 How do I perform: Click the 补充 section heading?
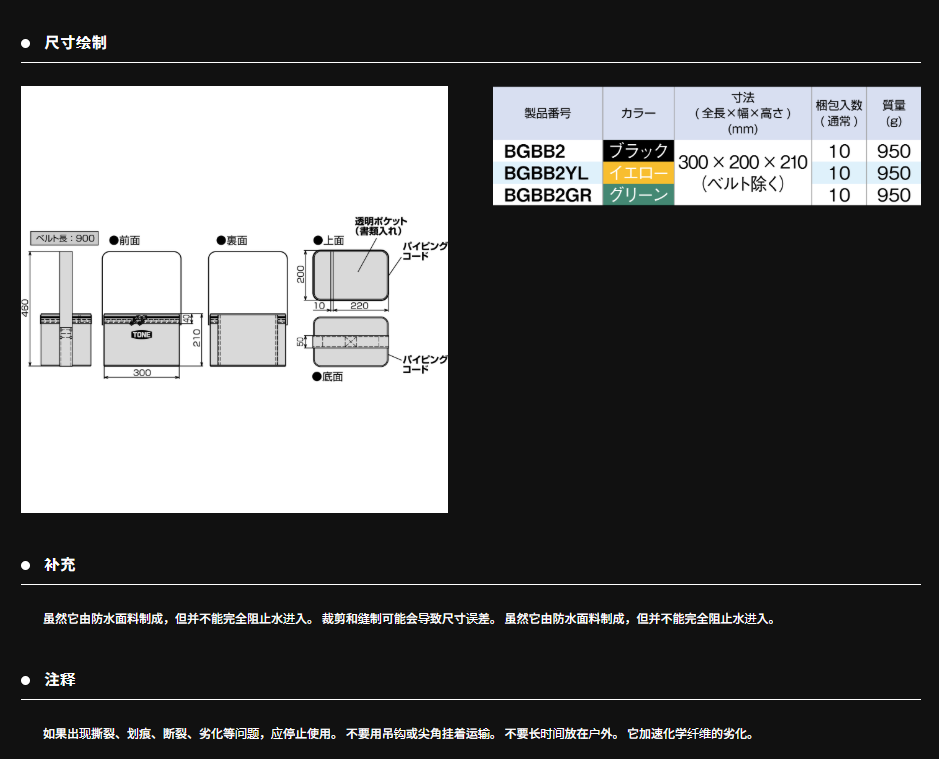pyautogui.click(x=59, y=565)
